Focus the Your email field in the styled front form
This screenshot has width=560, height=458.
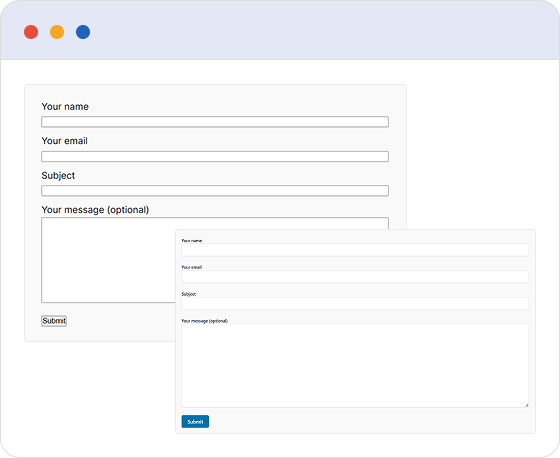(x=355, y=277)
